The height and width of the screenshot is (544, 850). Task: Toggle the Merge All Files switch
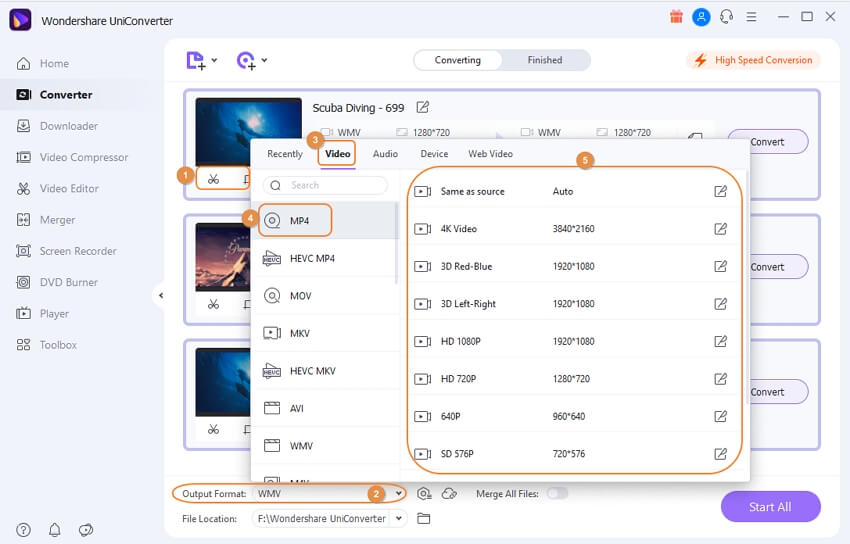[557, 493]
